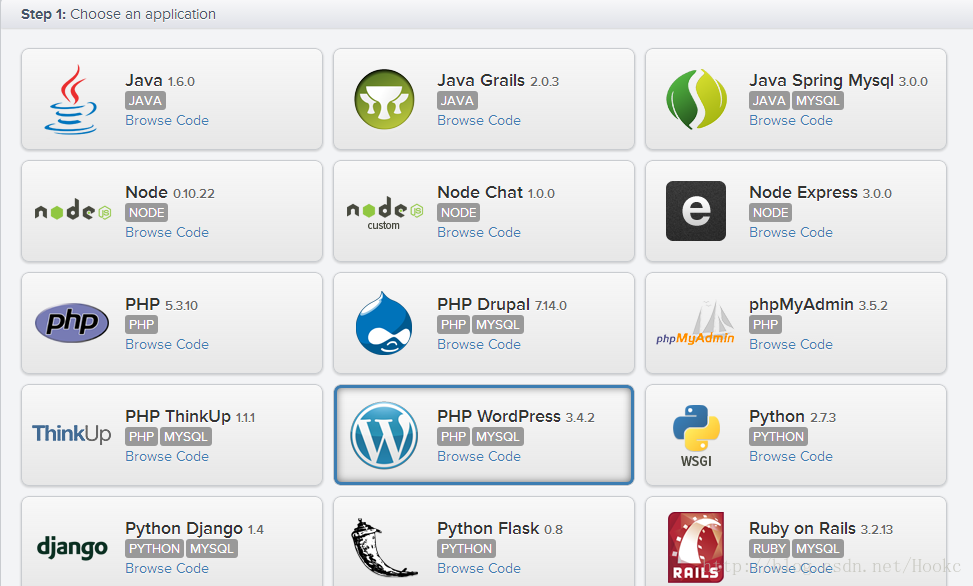The height and width of the screenshot is (586, 973).
Task: Select the 'Python Flask 0.8' title
Action: pos(500,529)
